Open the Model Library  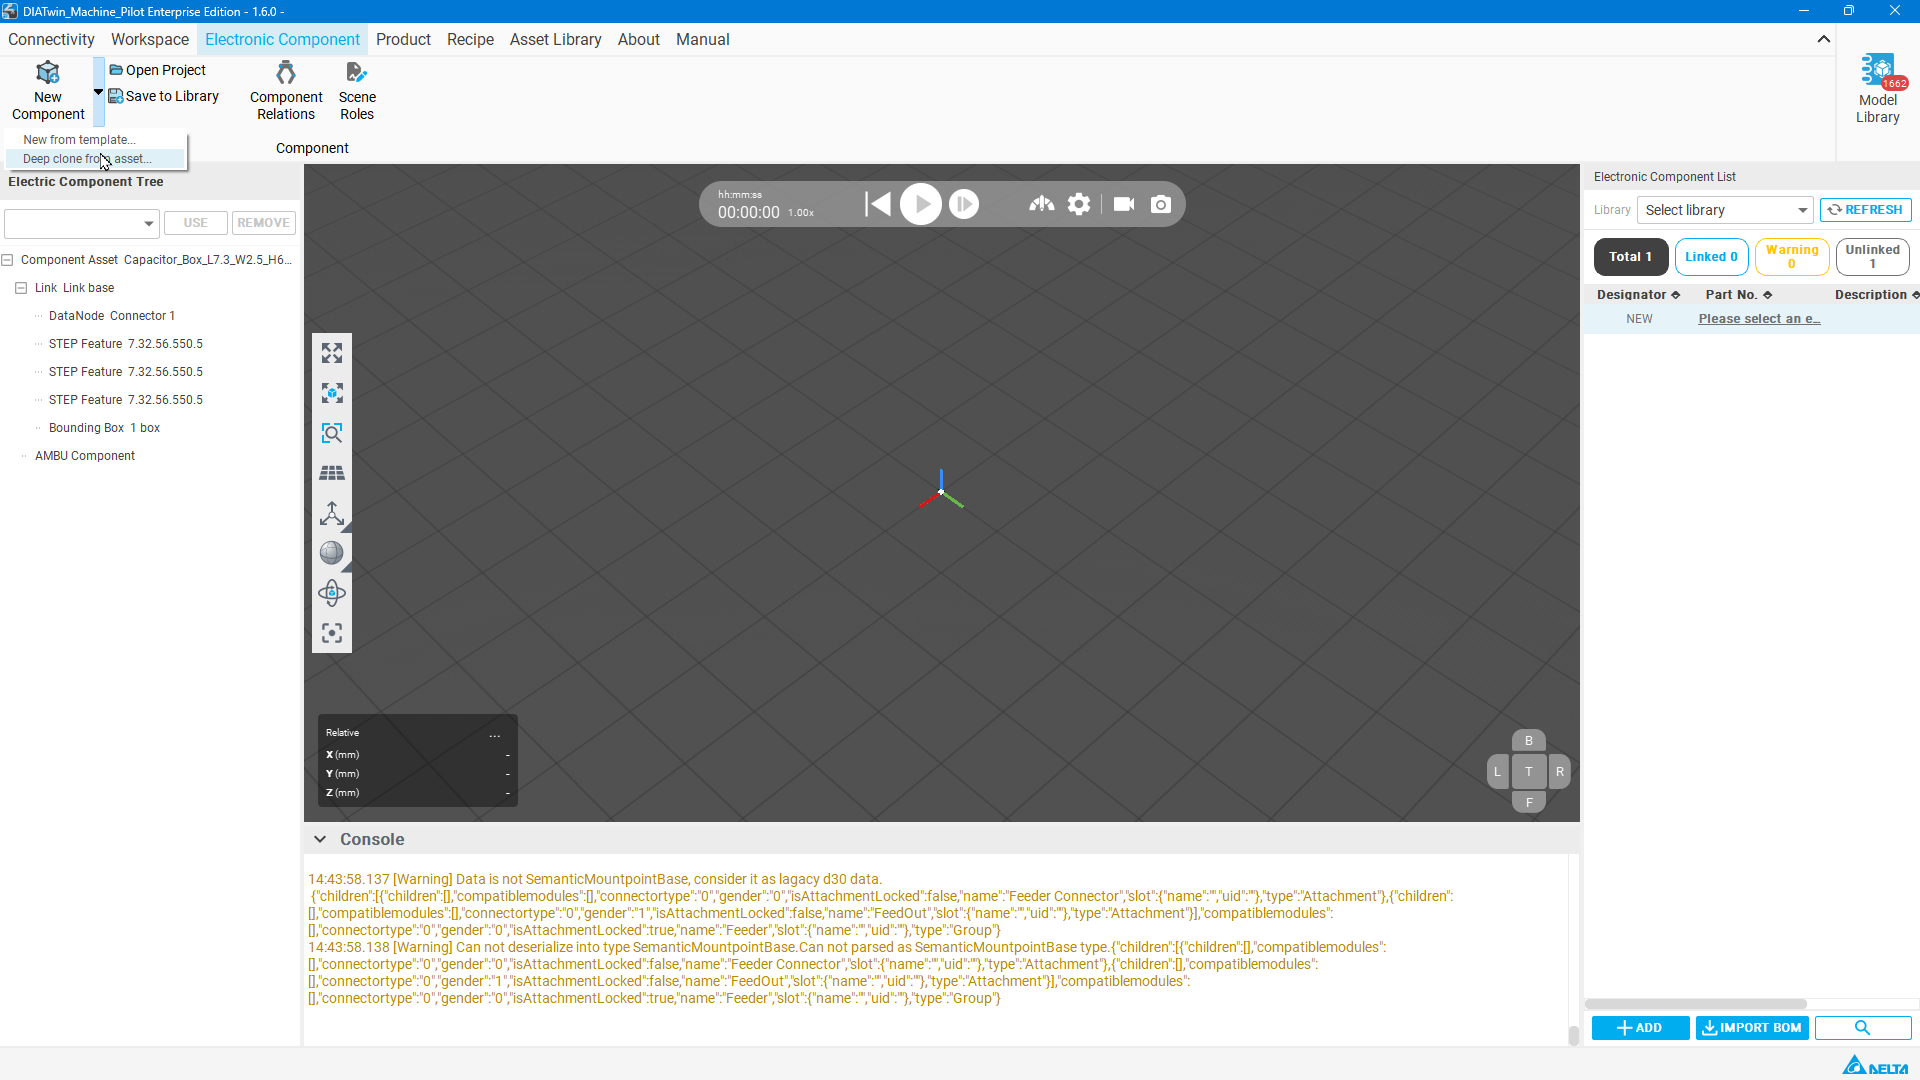[1877, 89]
